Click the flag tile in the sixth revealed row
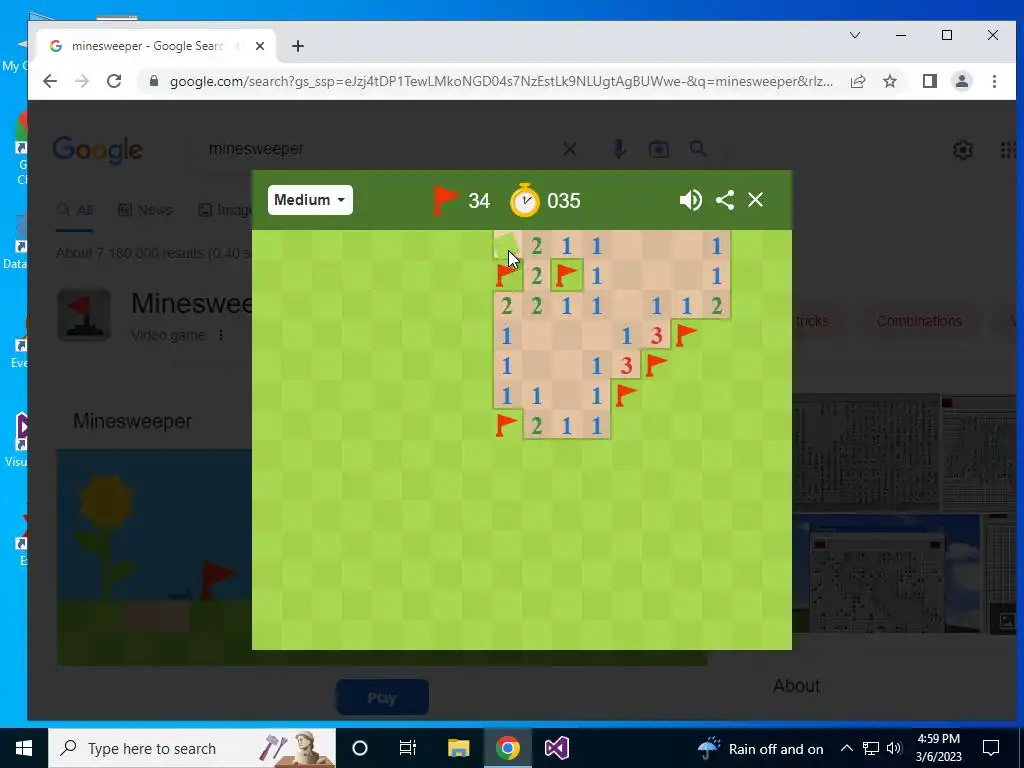Image resolution: width=1024 pixels, height=768 pixels. [x=626, y=394]
